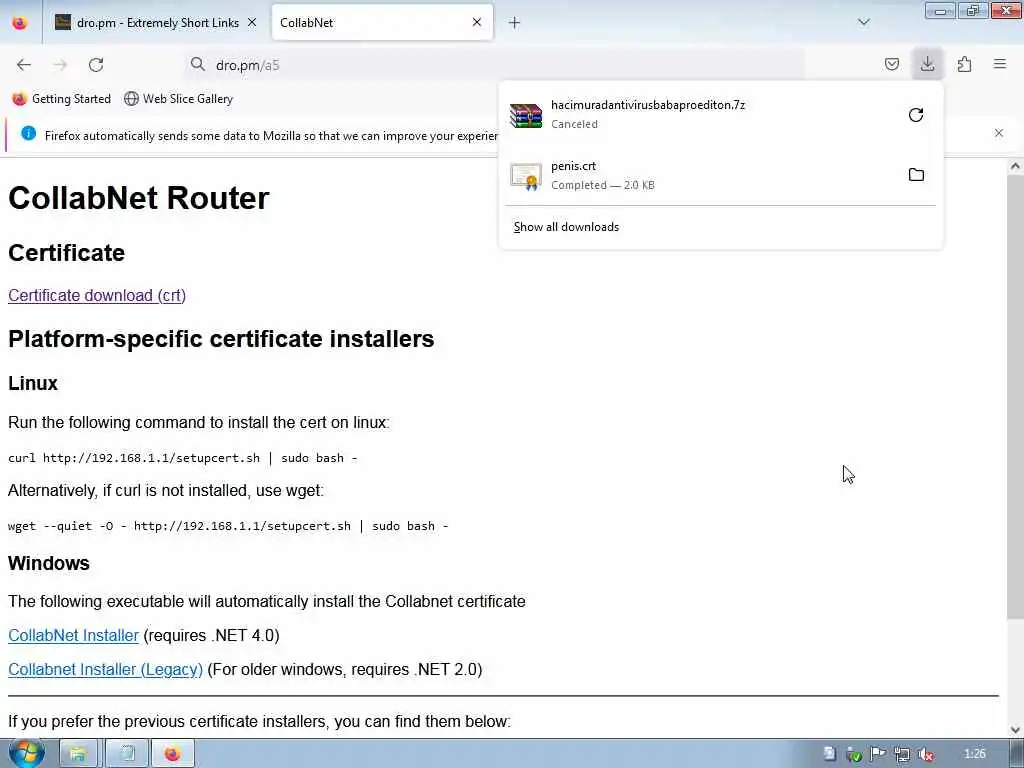This screenshot has height=768, width=1024.
Task: Click the taskbar clock showing 1:26
Action: coord(974,754)
